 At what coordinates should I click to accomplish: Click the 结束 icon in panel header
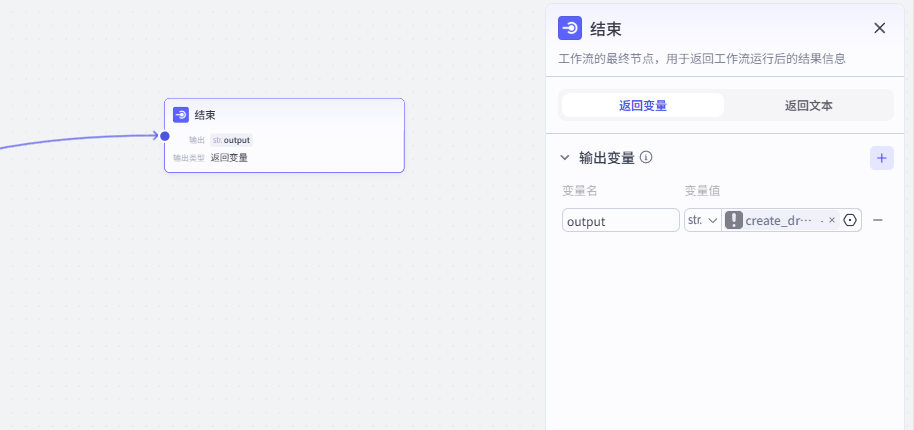pos(570,28)
